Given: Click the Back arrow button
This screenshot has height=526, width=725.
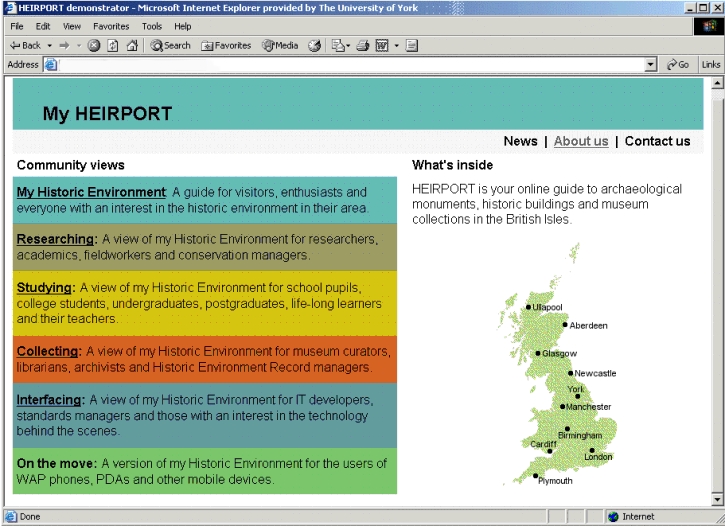Looking at the screenshot, I should tap(25, 45).
